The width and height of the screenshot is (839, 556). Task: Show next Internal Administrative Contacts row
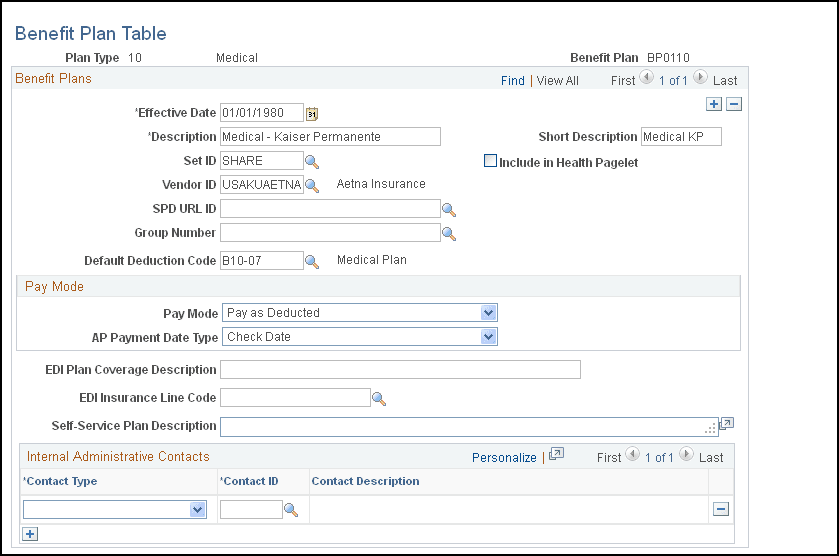[686, 454]
